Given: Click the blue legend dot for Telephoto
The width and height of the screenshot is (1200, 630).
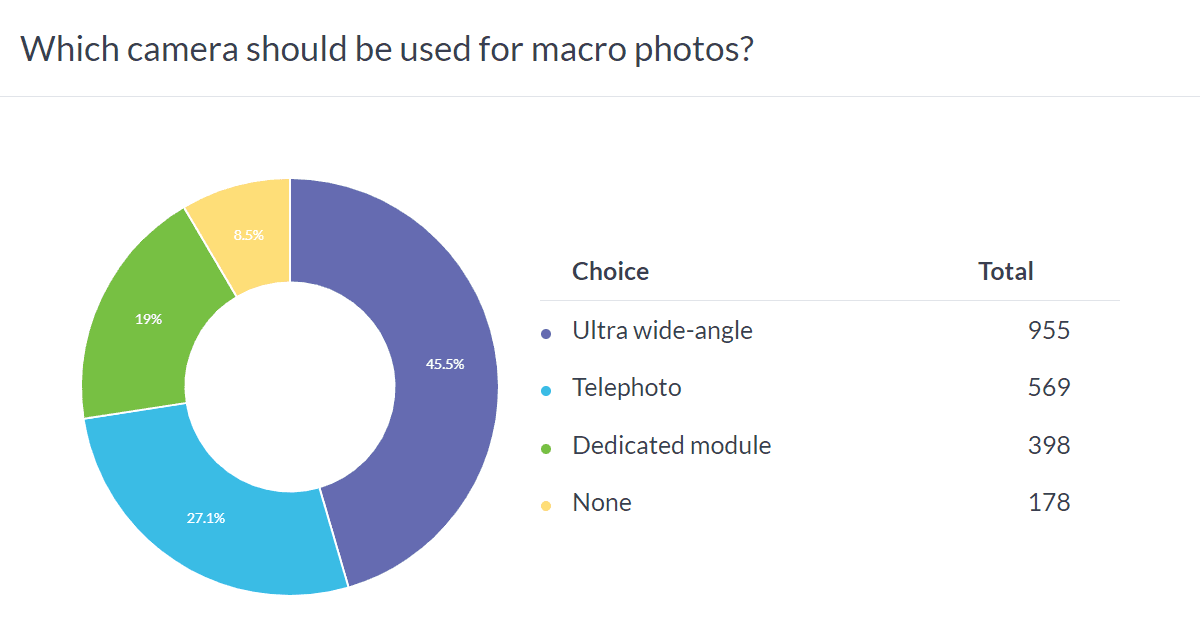Looking at the screenshot, I should pos(546,391).
